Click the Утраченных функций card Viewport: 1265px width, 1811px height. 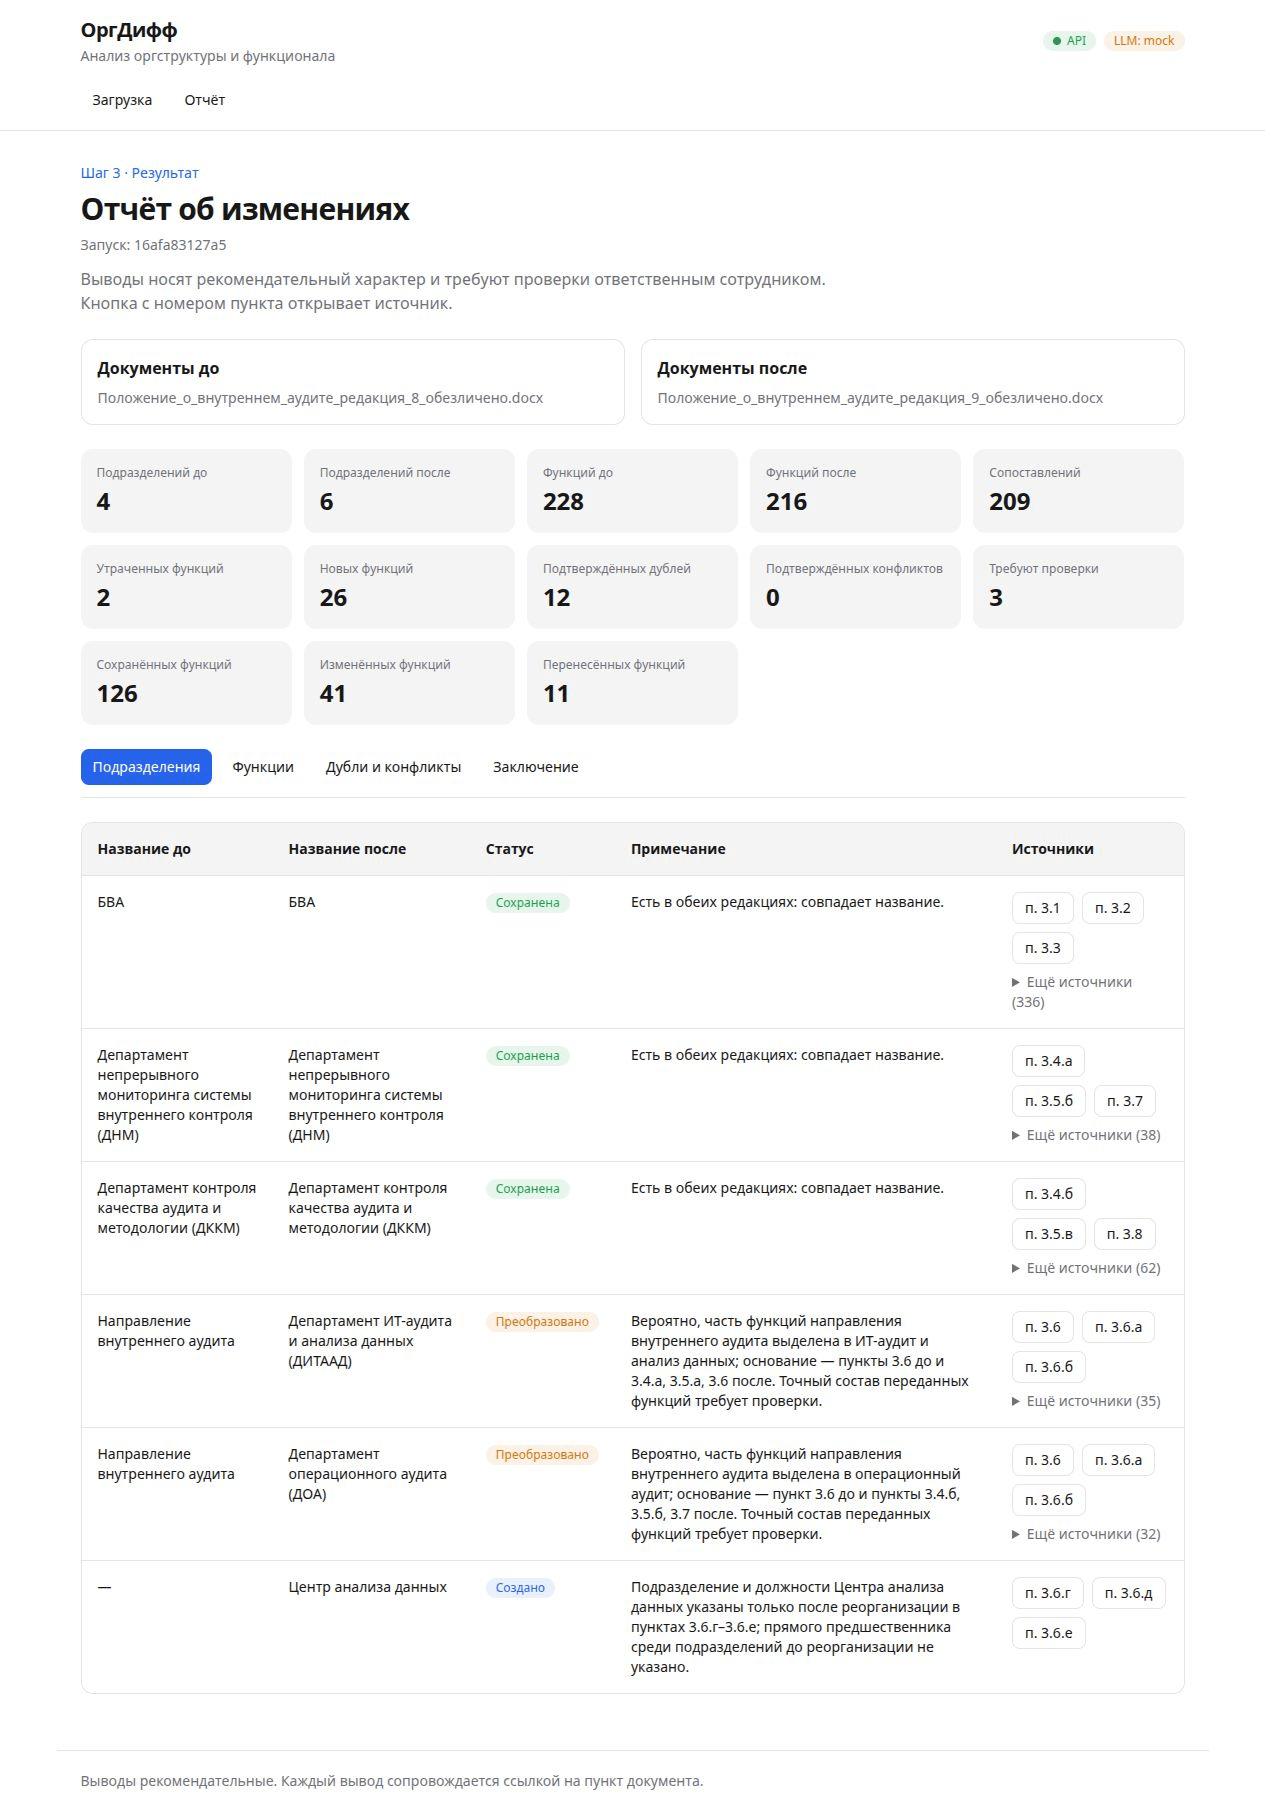186,587
